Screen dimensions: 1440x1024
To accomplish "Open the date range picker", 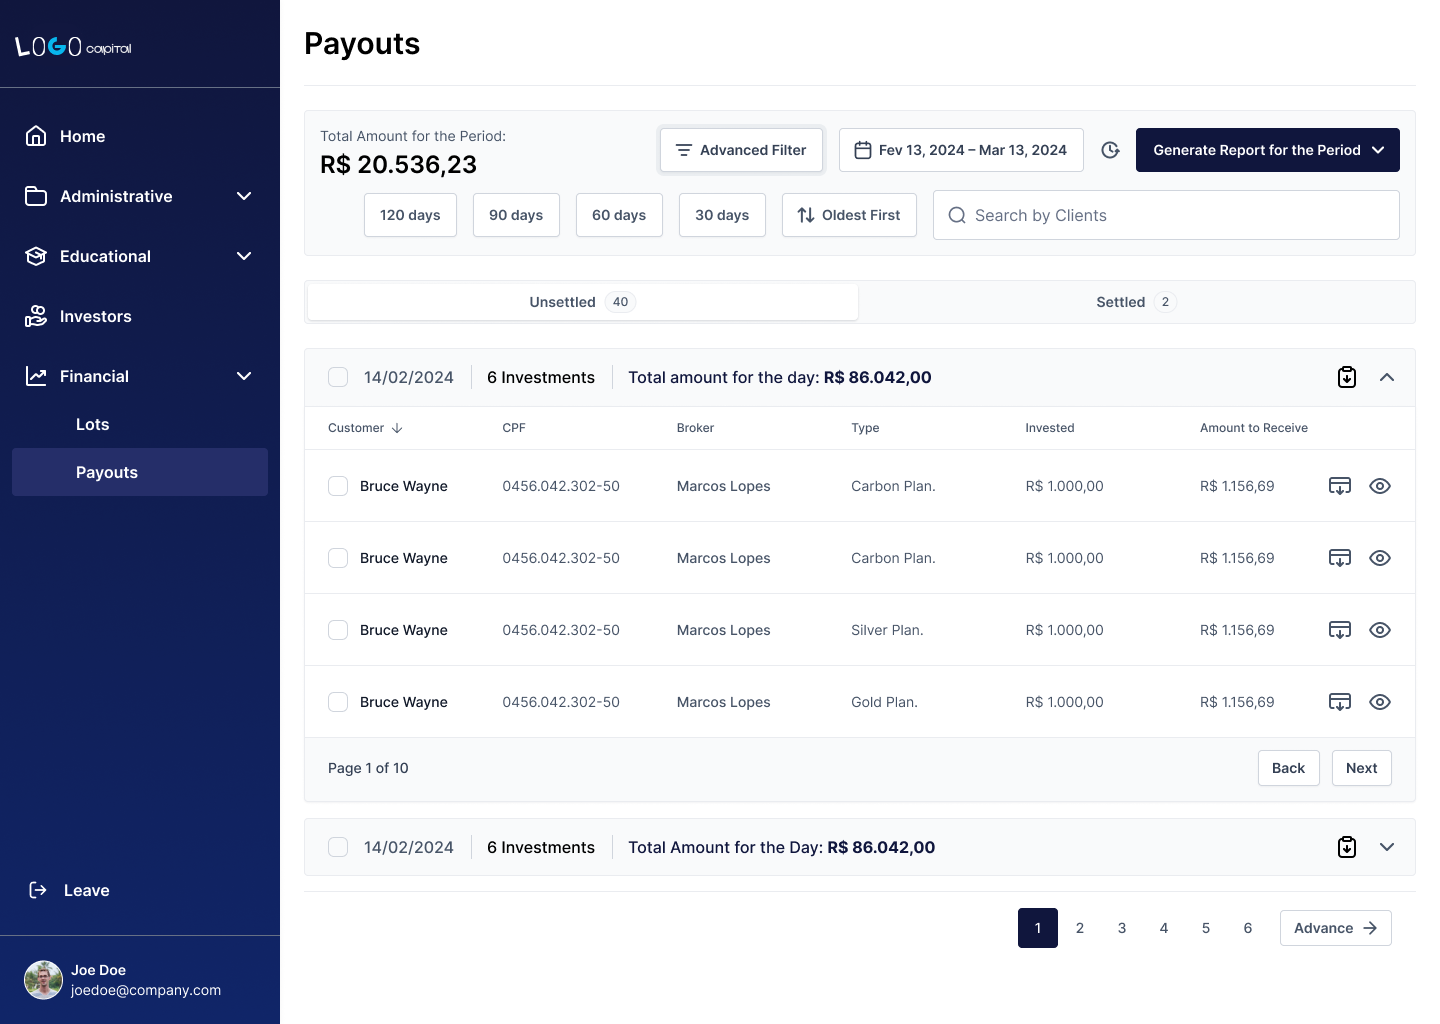I will pyautogui.click(x=961, y=150).
